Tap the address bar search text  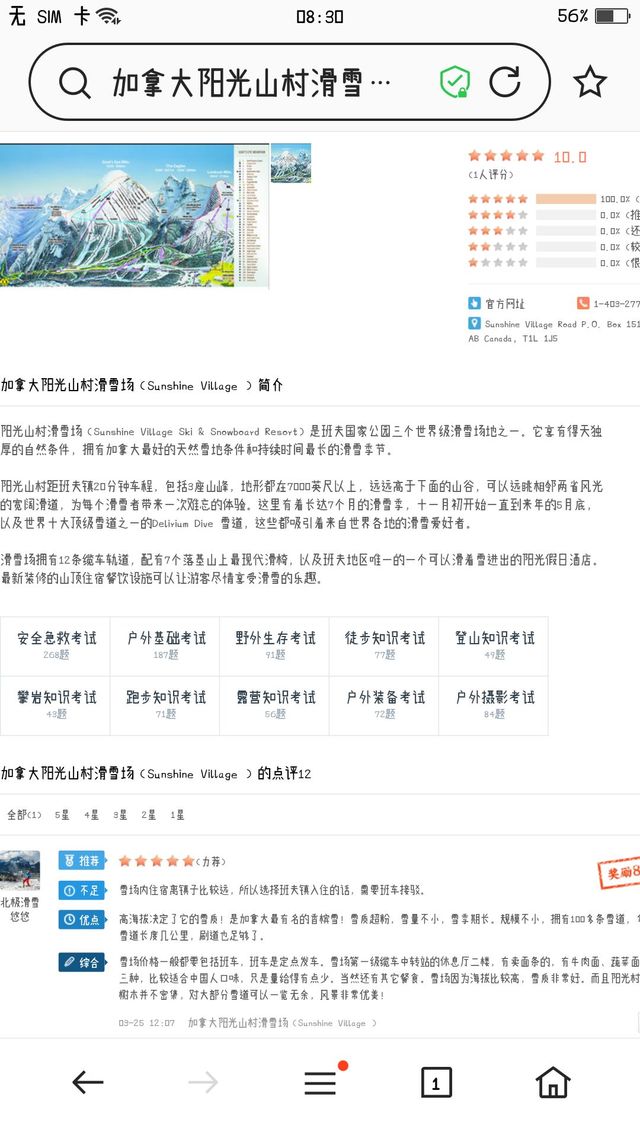[251, 83]
